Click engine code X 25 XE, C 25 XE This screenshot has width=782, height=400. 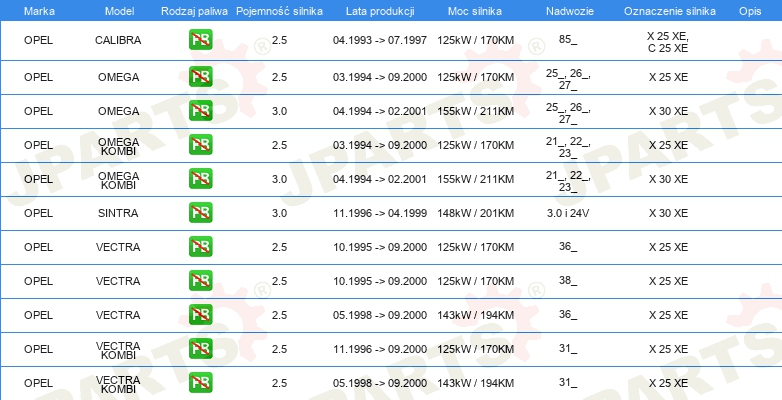668,42
